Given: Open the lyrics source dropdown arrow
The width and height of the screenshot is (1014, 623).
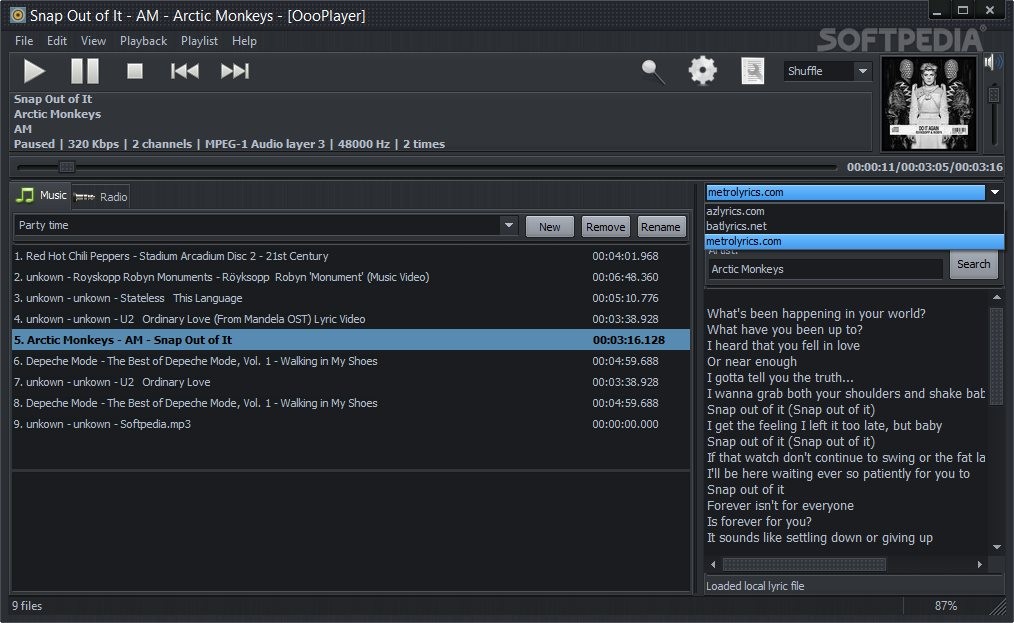Looking at the screenshot, I should coord(995,192).
